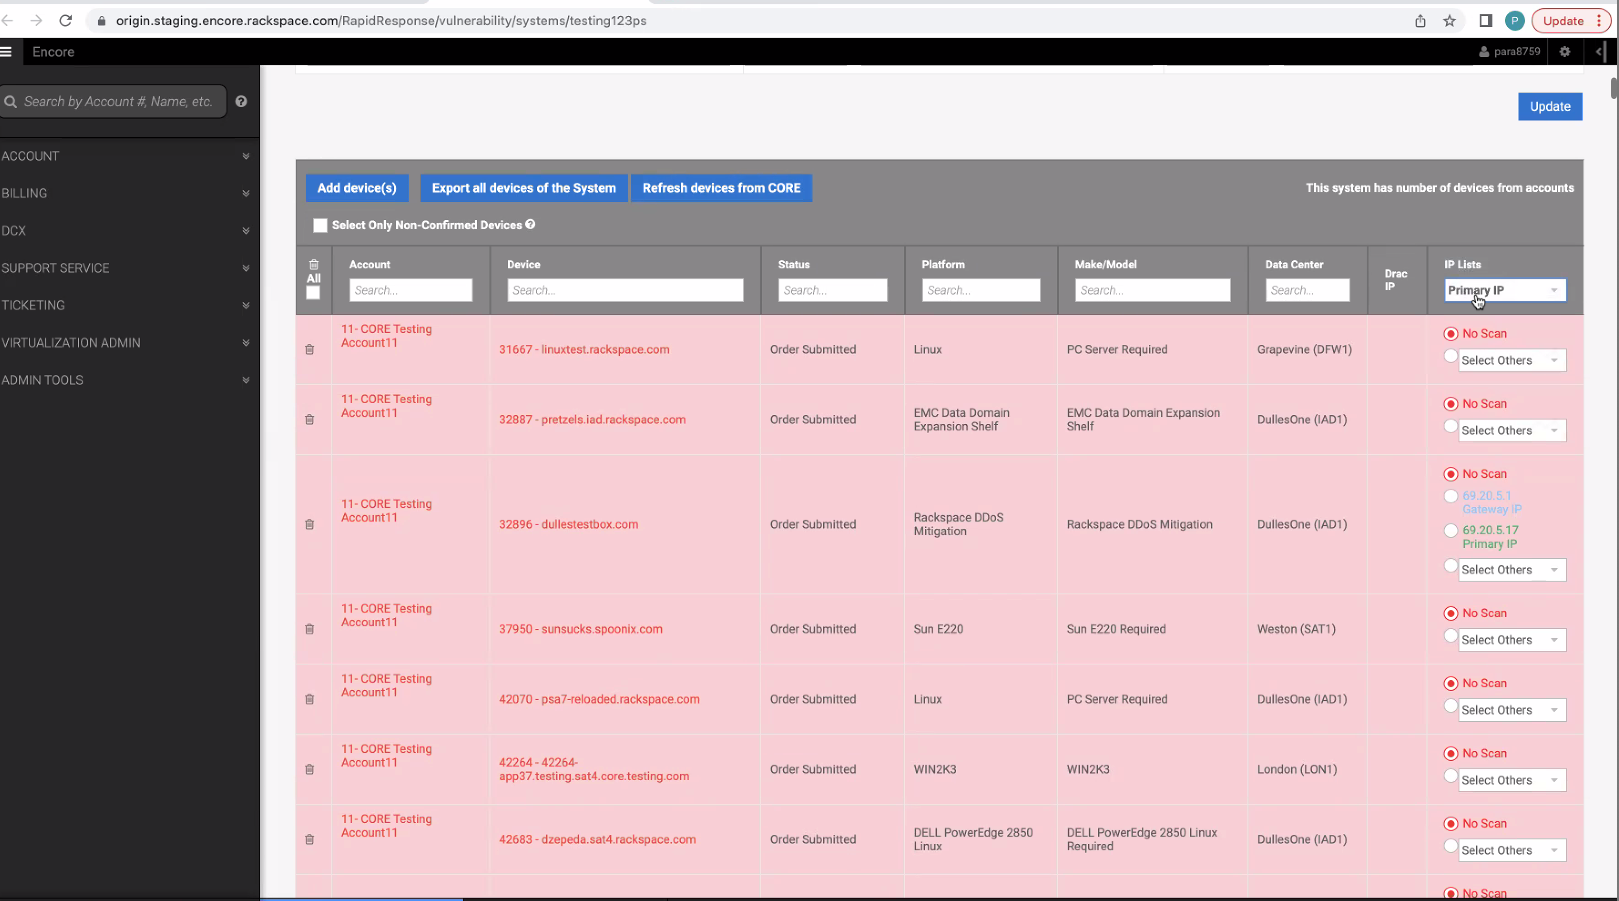Enable Select Only Non-Confirmed Devices checkbox
This screenshot has width=1619, height=901.
[320, 226]
